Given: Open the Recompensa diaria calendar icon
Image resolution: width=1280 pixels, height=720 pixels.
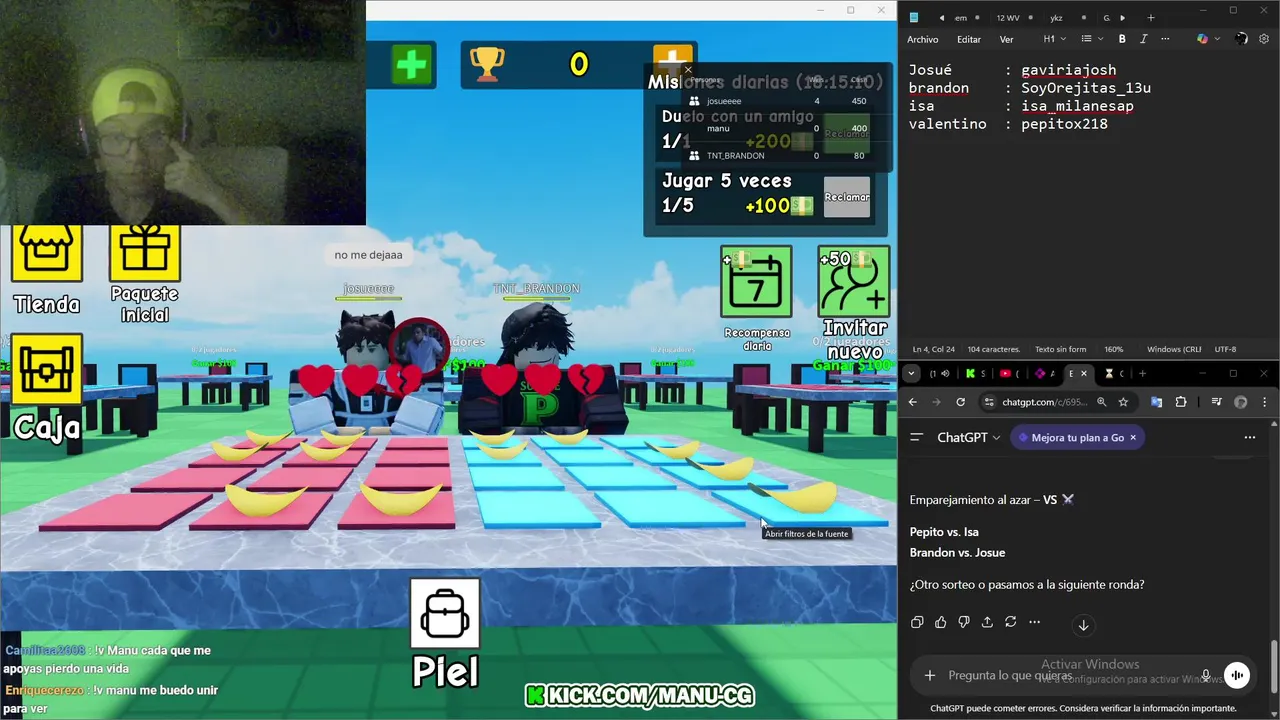Looking at the screenshot, I should pos(756,282).
